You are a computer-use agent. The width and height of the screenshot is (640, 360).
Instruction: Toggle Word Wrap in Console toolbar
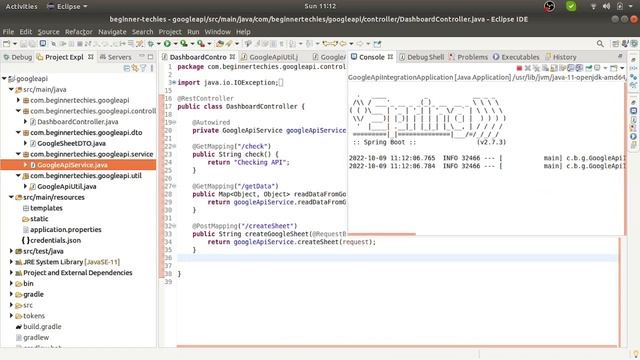click(x=562, y=68)
